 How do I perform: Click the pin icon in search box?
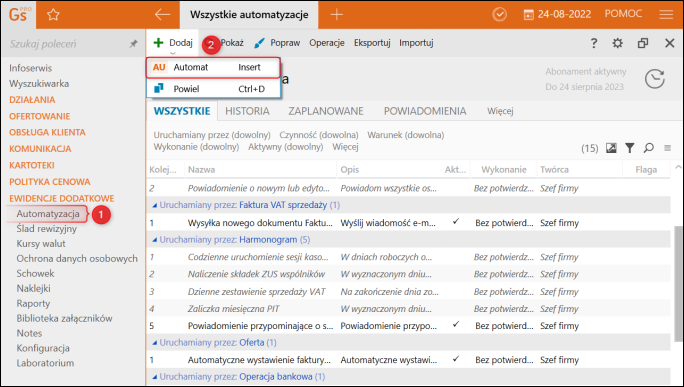pyautogui.click(x=133, y=44)
